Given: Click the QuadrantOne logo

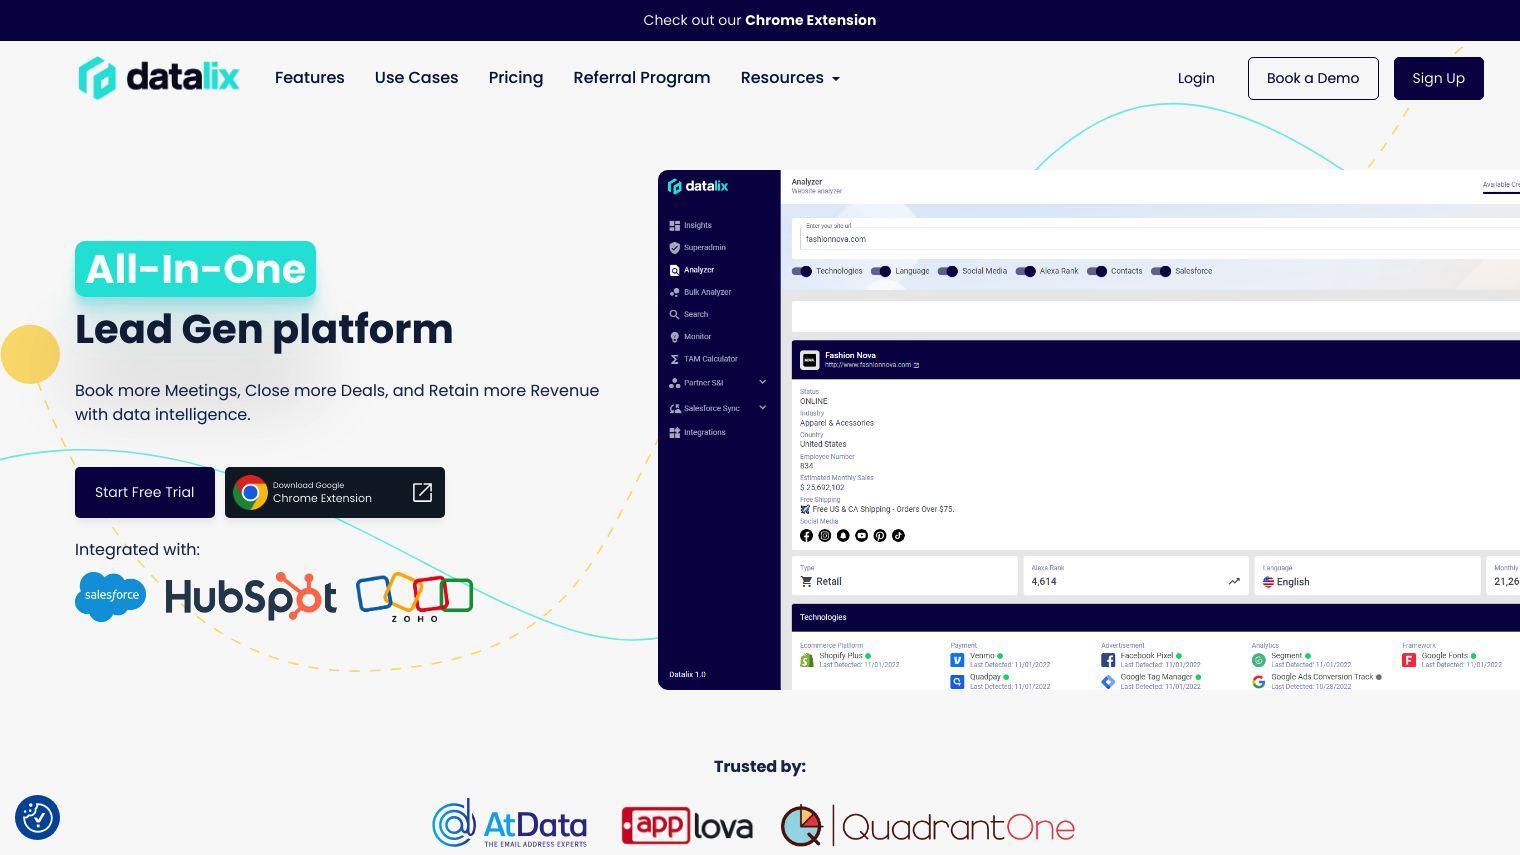Looking at the screenshot, I should pyautogui.click(x=928, y=826).
